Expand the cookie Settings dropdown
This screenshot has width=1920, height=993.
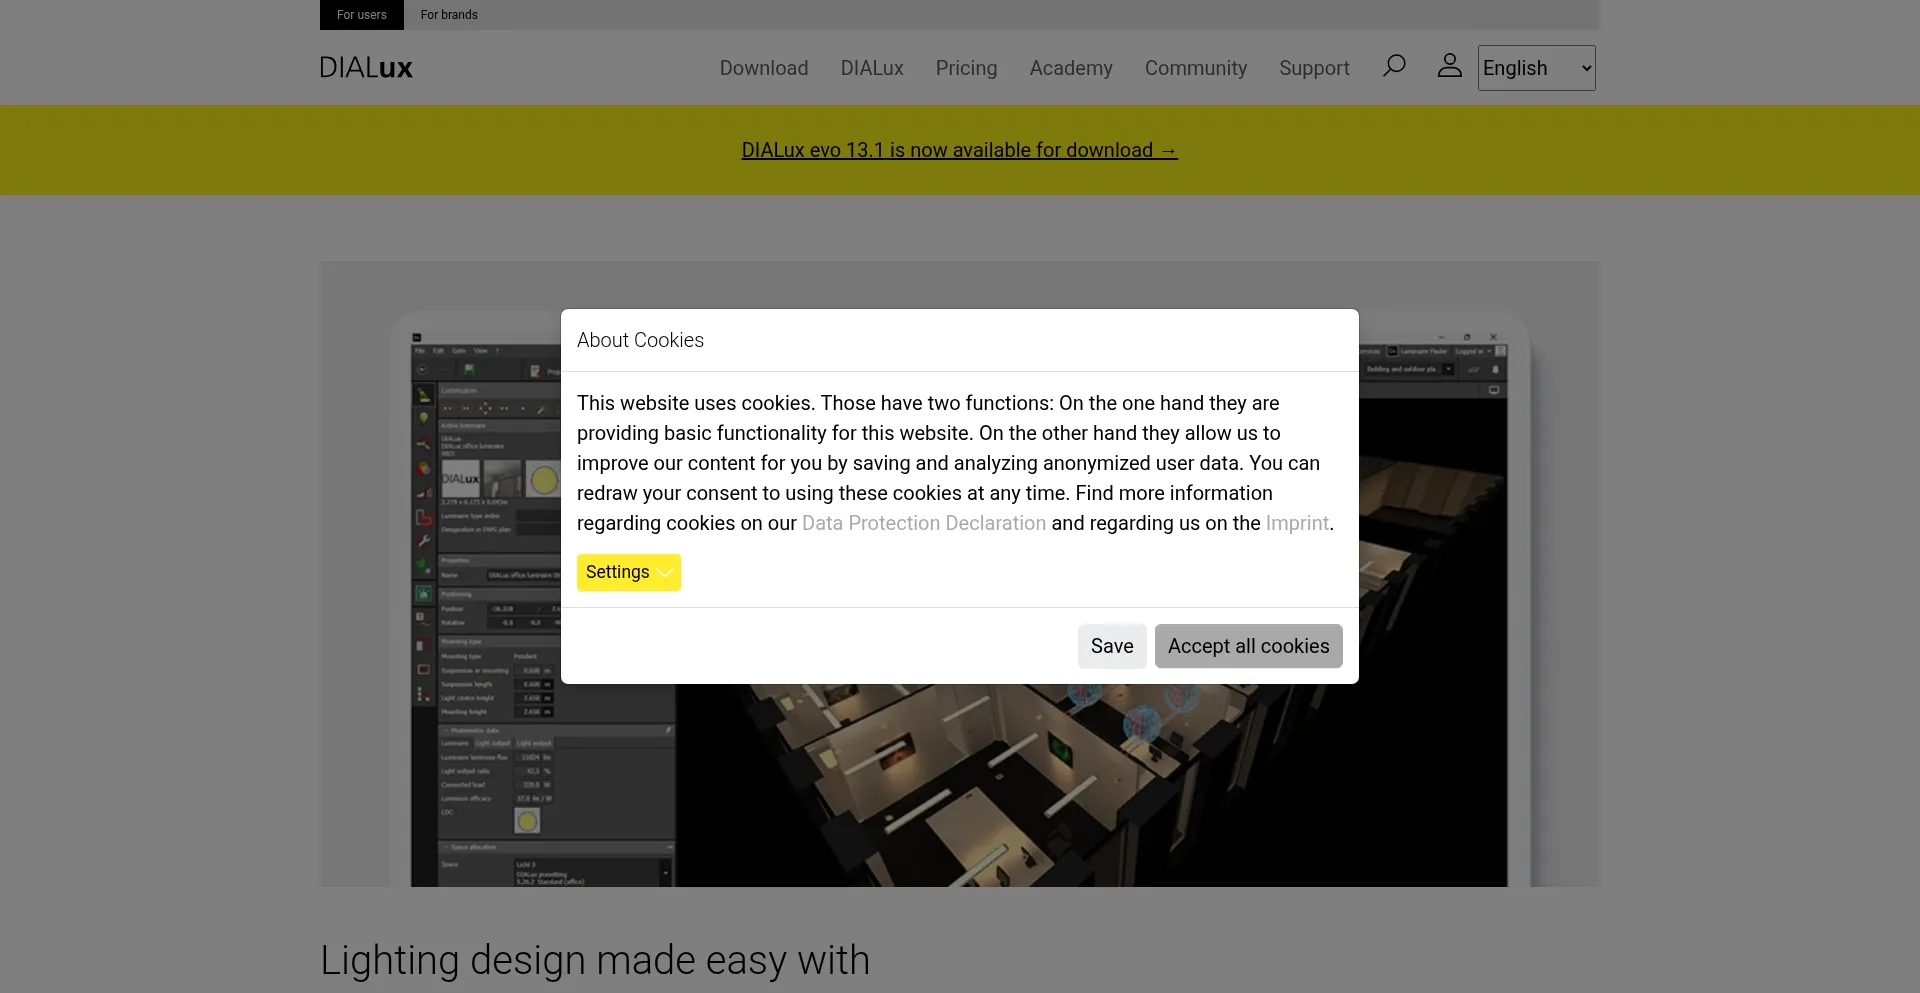coord(628,572)
